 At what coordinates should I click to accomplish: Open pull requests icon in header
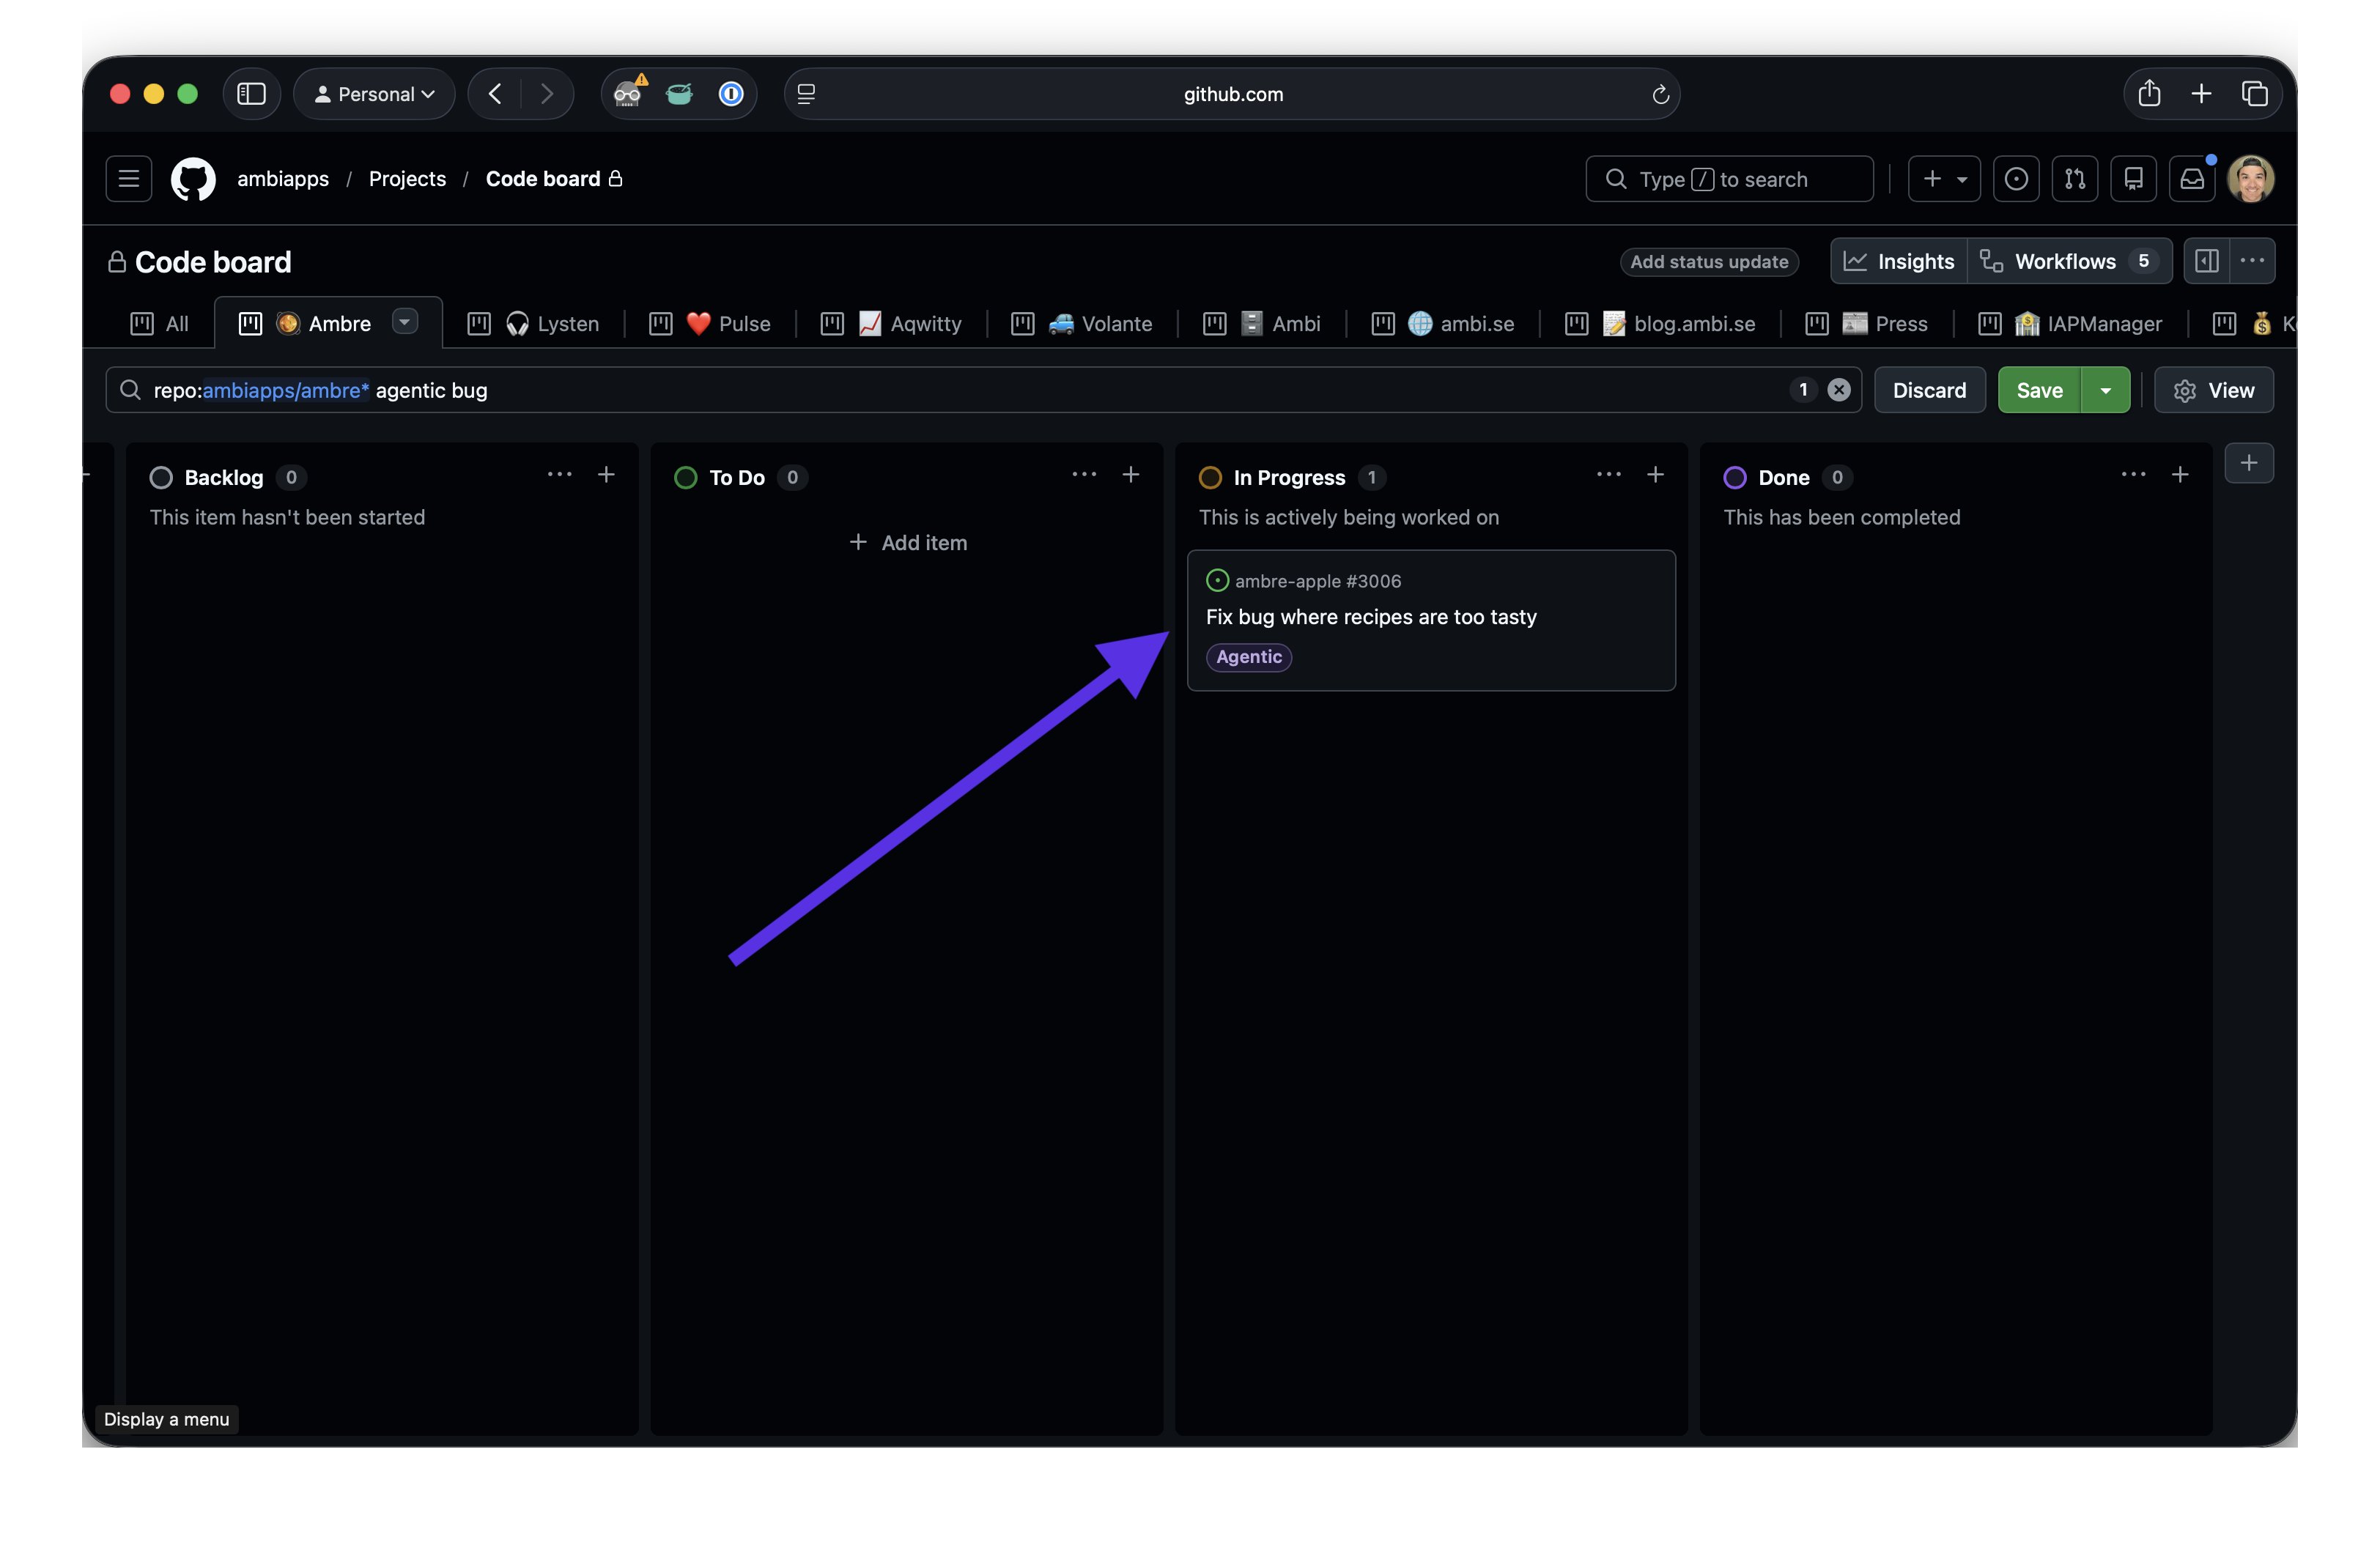pos(2075,179)
